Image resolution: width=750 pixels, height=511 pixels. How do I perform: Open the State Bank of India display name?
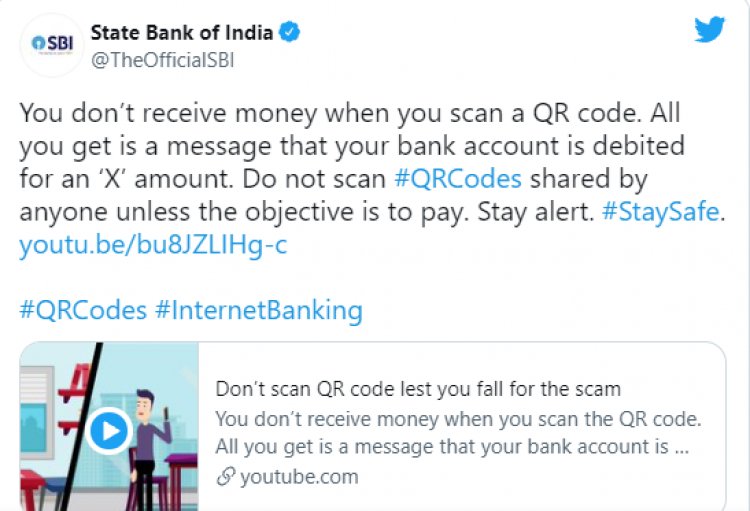coord(182,33)
